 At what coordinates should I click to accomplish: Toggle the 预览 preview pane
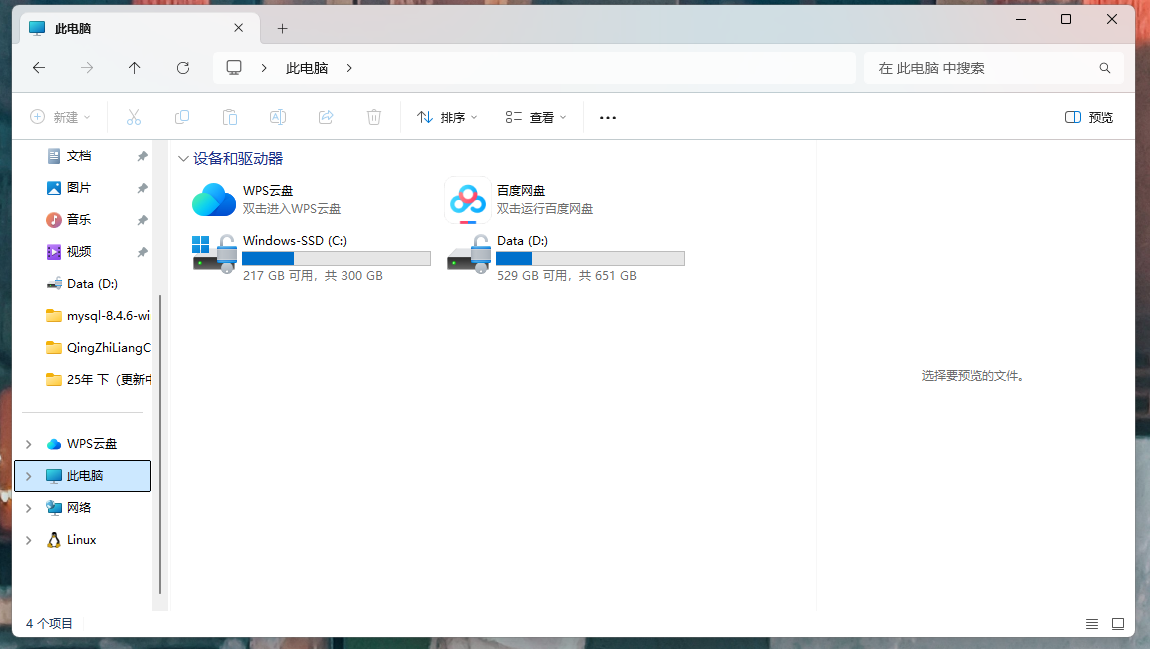(1088, 117)
